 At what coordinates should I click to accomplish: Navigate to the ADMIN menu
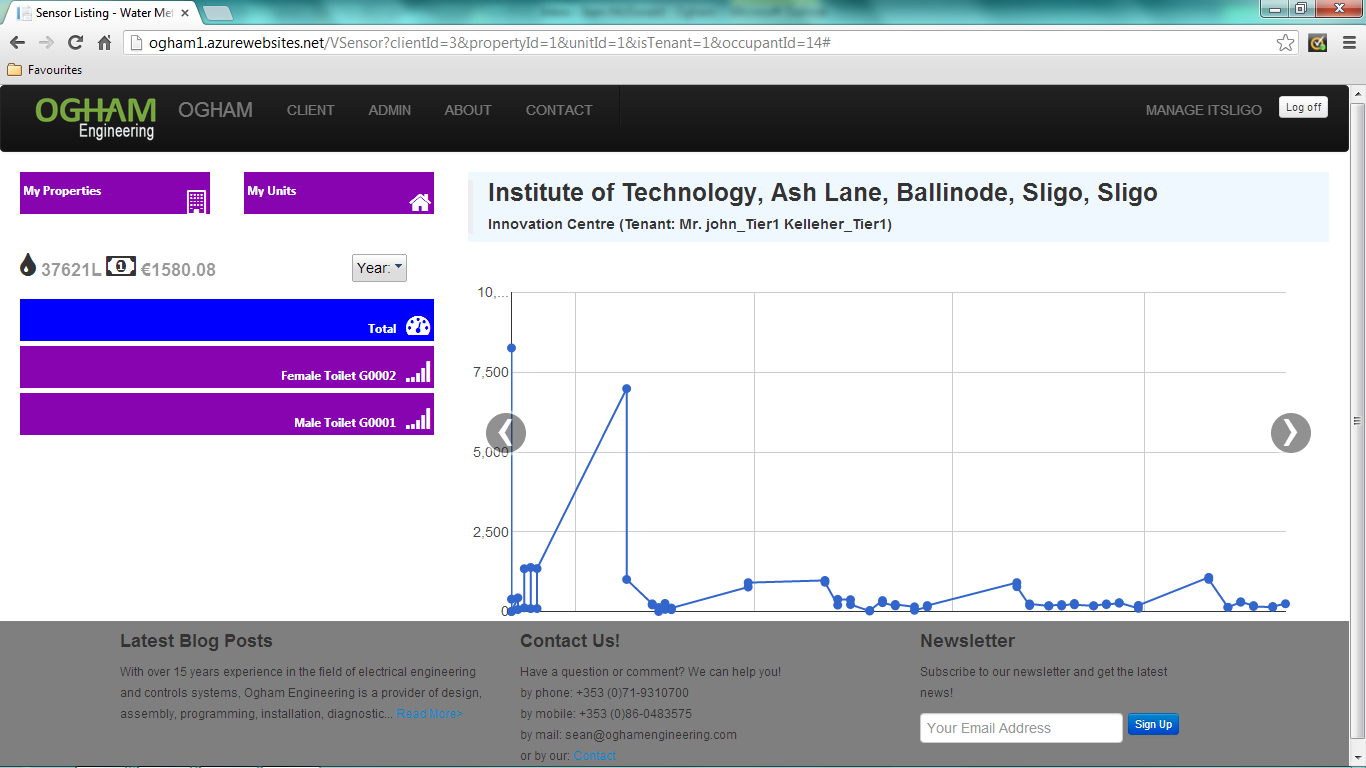pos(389,110)
